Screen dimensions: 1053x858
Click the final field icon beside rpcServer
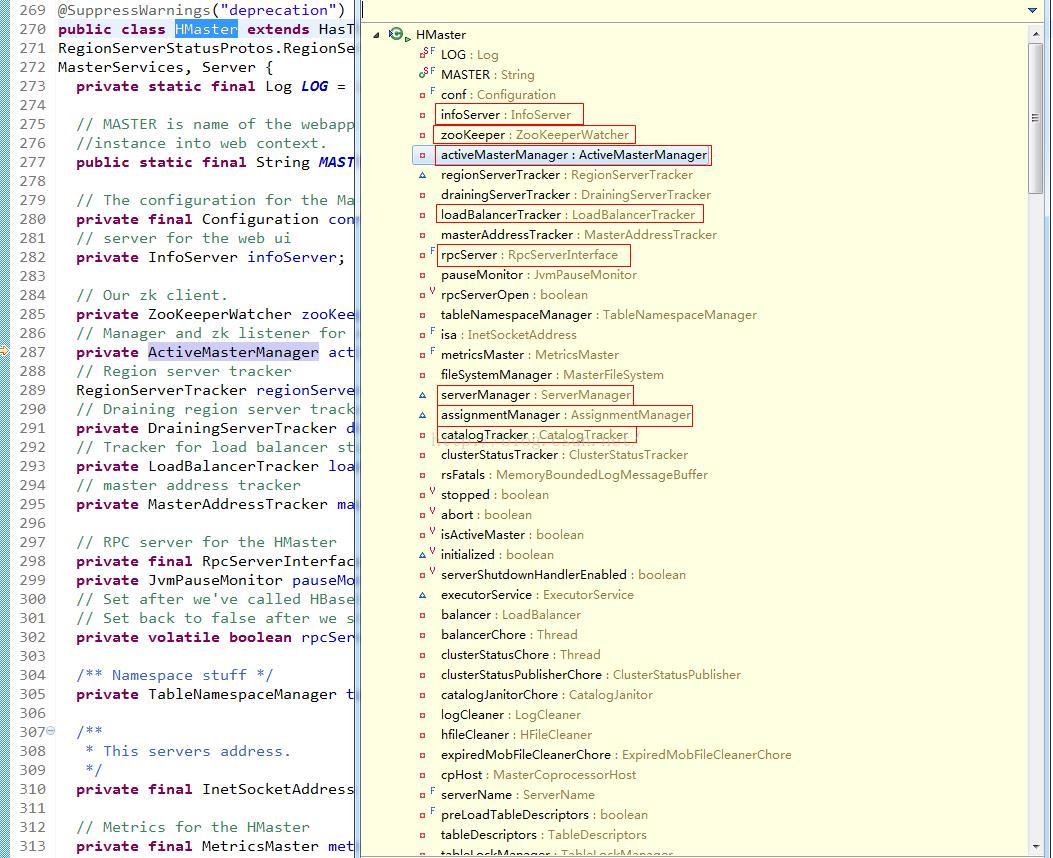point(426,254)
